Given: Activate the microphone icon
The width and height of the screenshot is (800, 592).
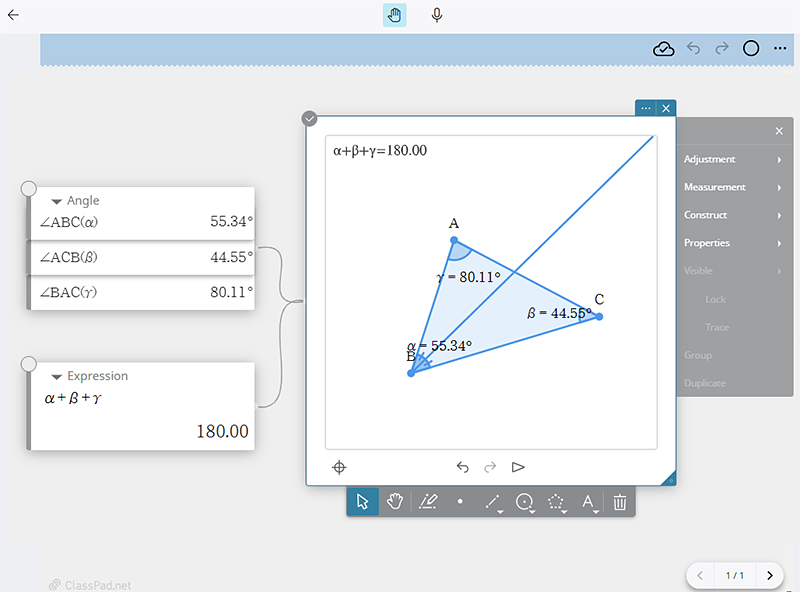Looking at the screenshot, I should pos(437,15).
